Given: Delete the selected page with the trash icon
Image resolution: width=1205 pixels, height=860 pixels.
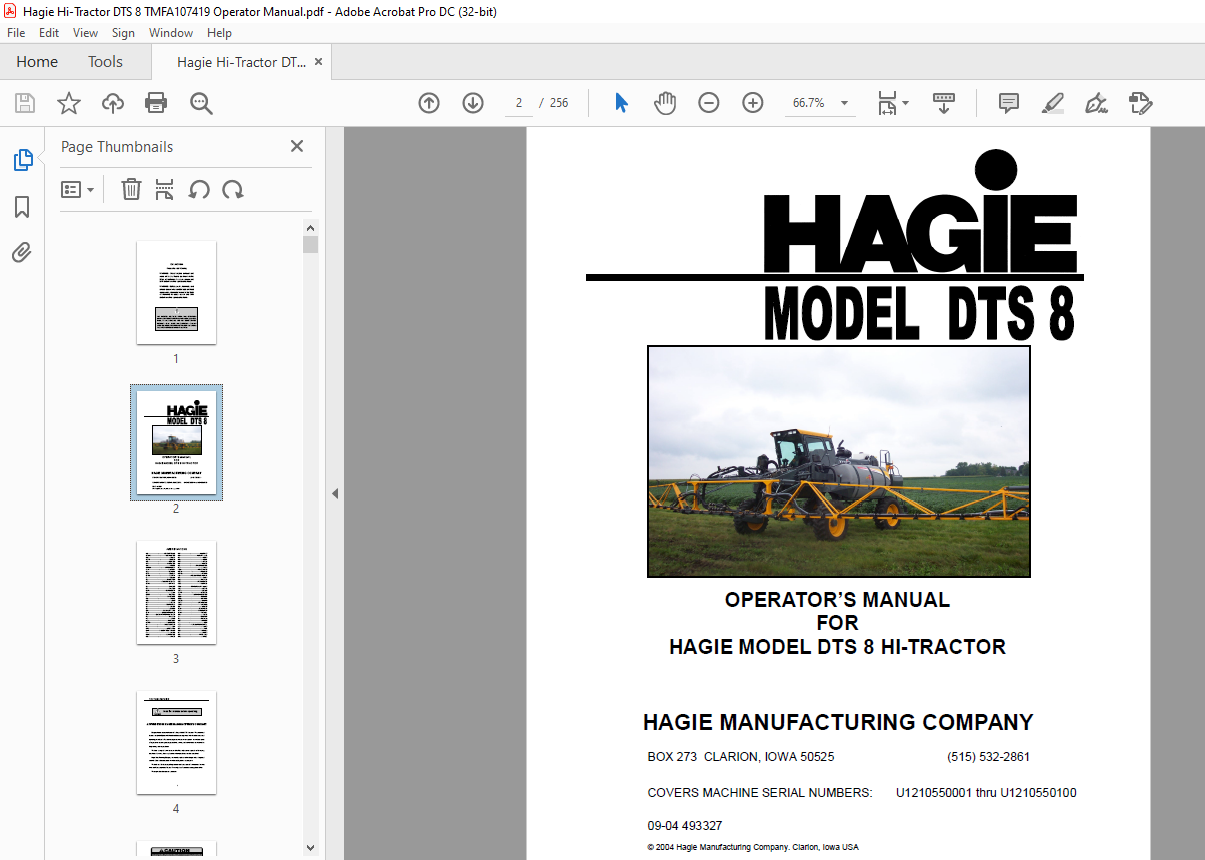Looking at the screenshot, I should [131, 189].
